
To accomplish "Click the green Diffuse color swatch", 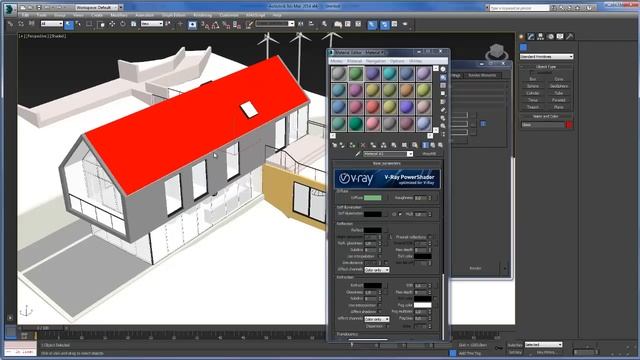I will [x=372, y=198].
